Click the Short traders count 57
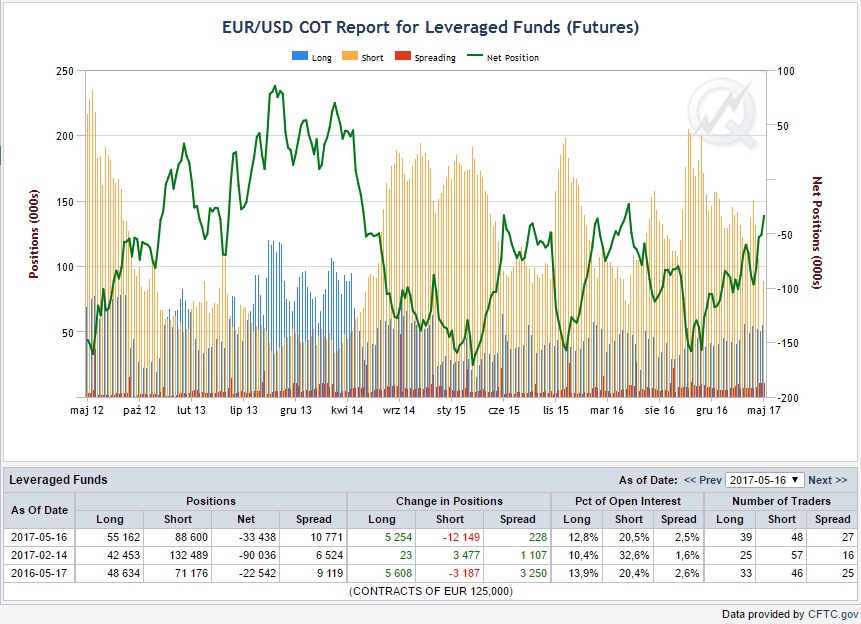 (796, 555)
